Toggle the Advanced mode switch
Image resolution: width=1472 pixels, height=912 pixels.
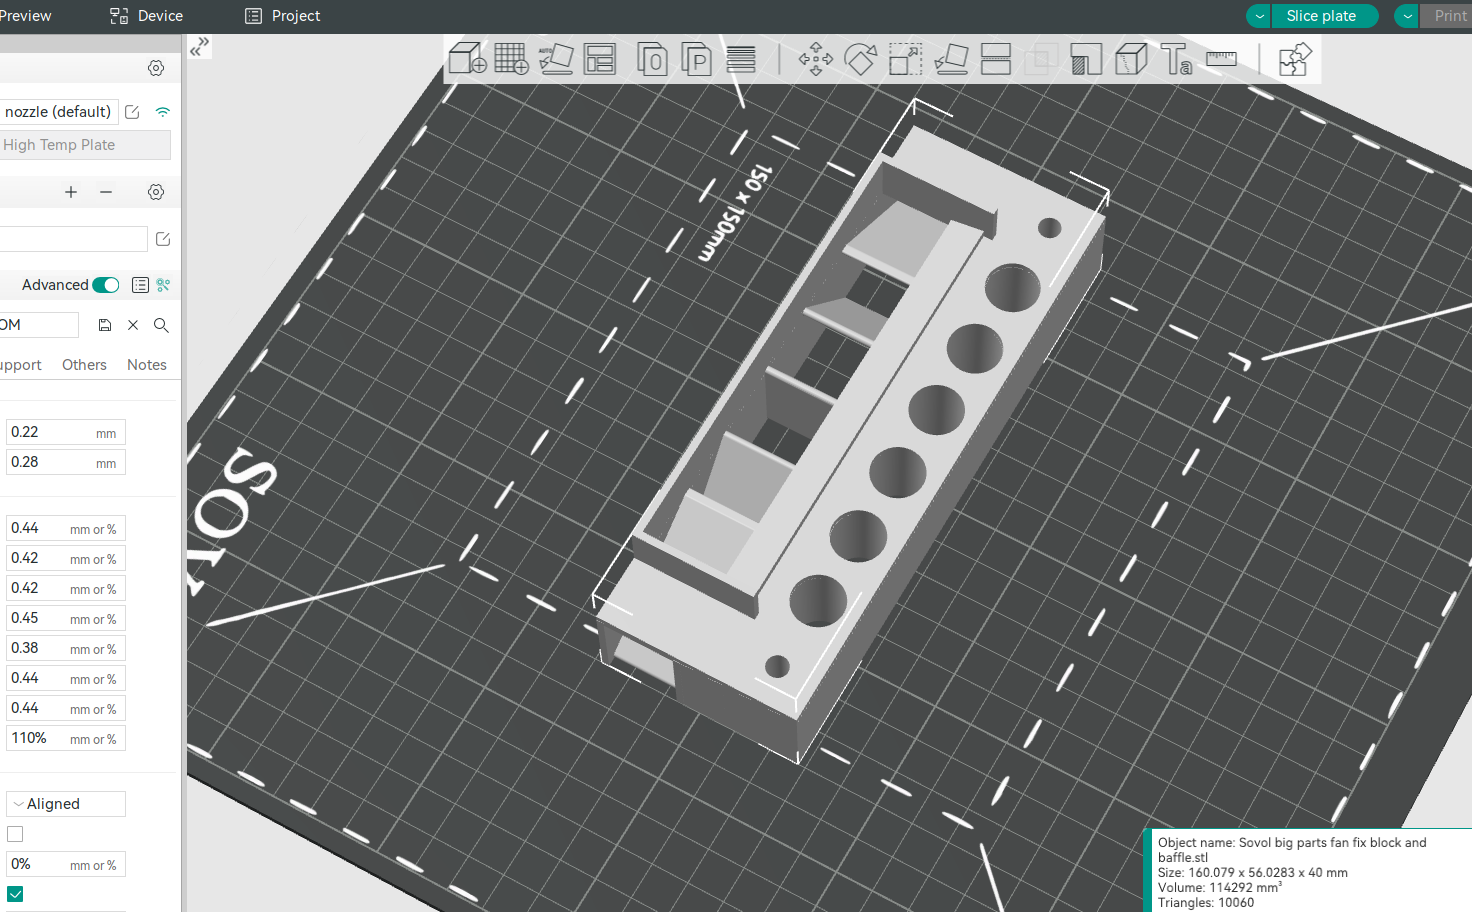(106, 285)
